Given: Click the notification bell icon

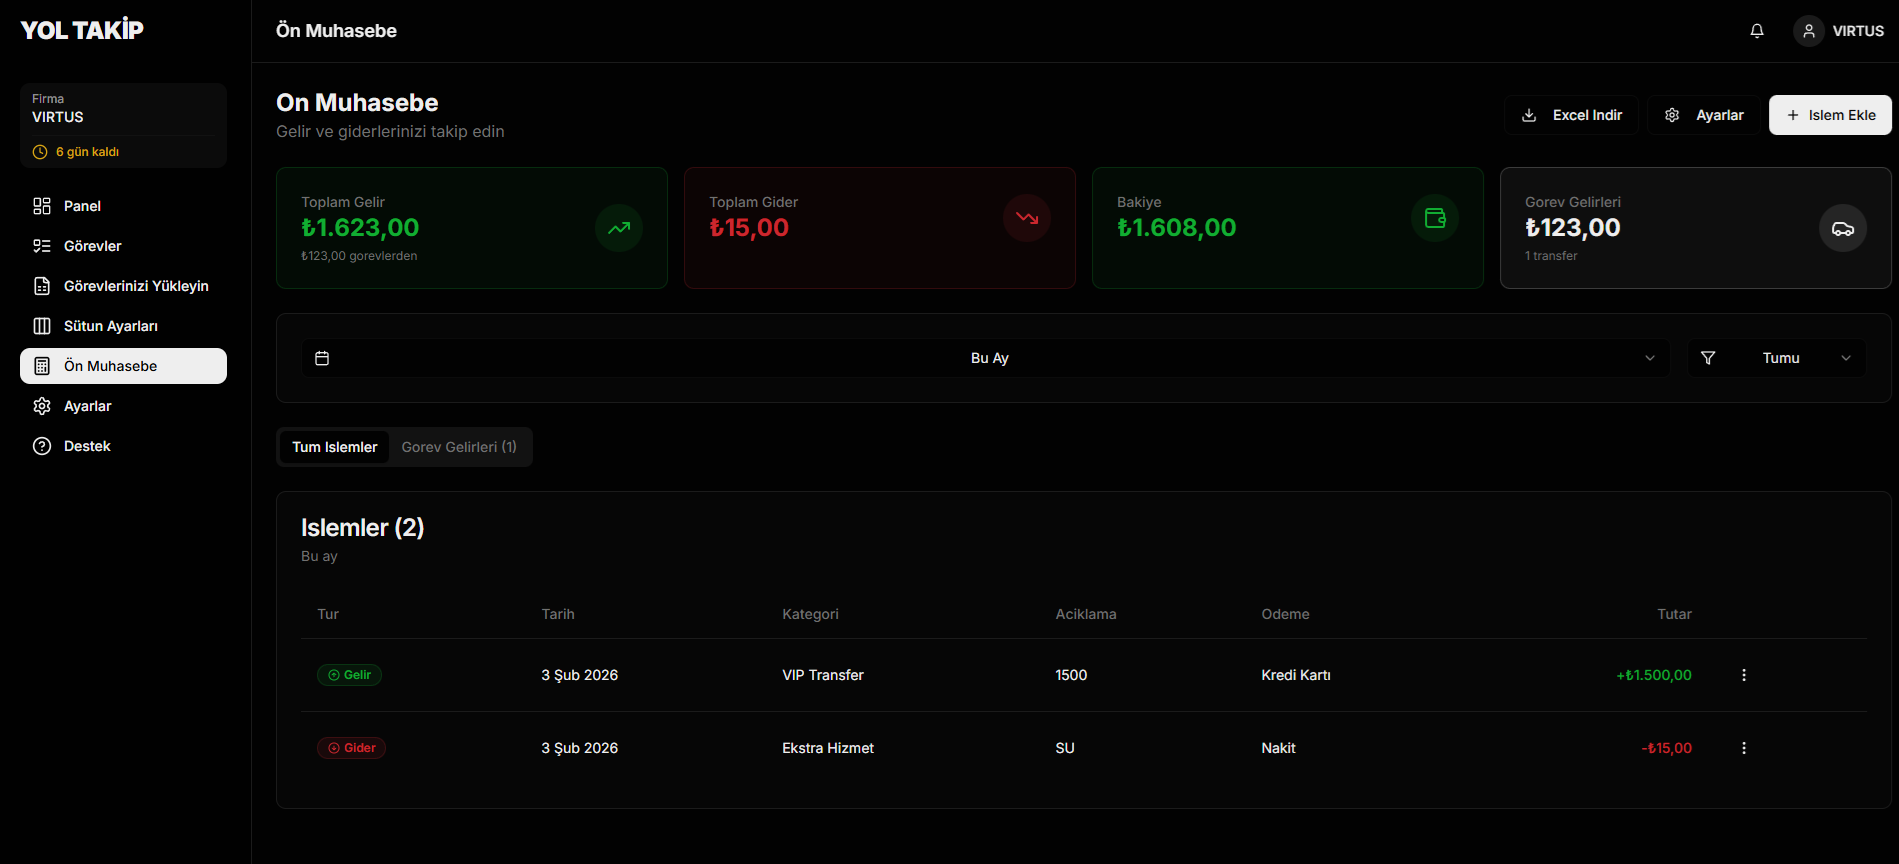Looking at the screenshot, I should 1757,31.
